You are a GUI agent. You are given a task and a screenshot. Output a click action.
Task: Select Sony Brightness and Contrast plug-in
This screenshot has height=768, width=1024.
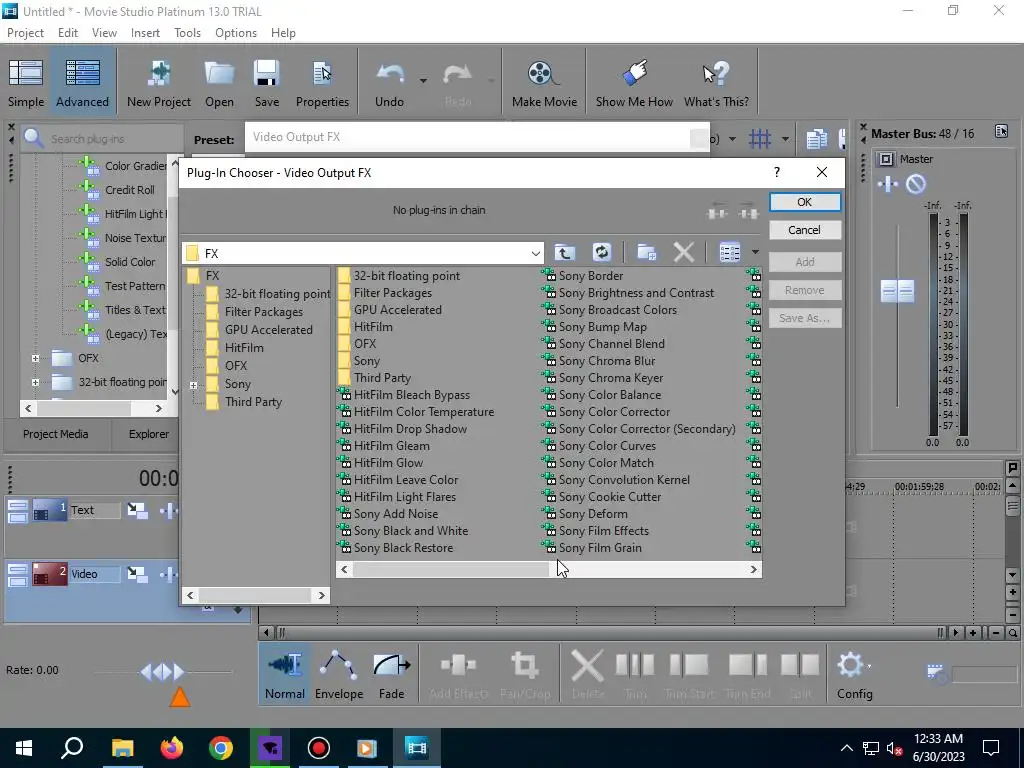click(x=636, y=293)
